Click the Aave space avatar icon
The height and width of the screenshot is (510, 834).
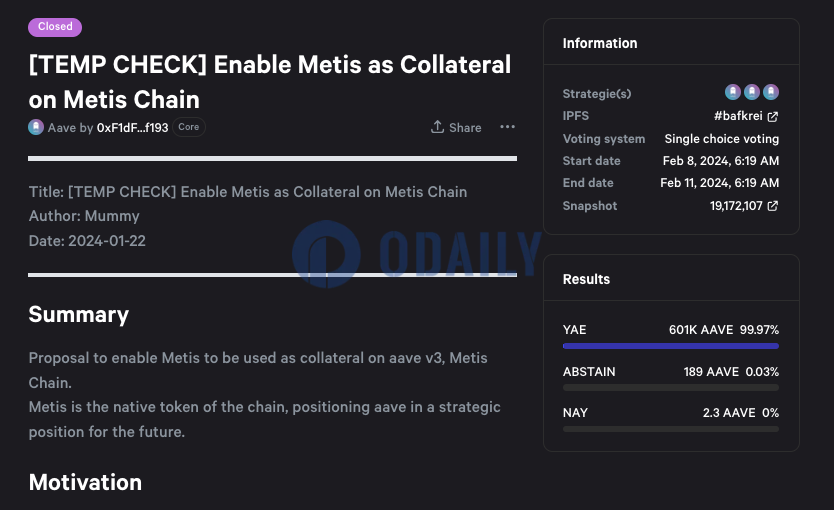[x=36, y=127]
